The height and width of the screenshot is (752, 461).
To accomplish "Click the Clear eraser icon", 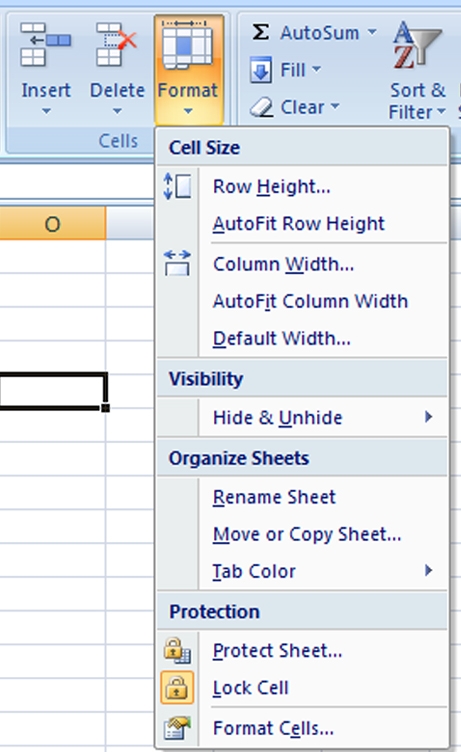I will pyautogui.click(x=261, y=107).
